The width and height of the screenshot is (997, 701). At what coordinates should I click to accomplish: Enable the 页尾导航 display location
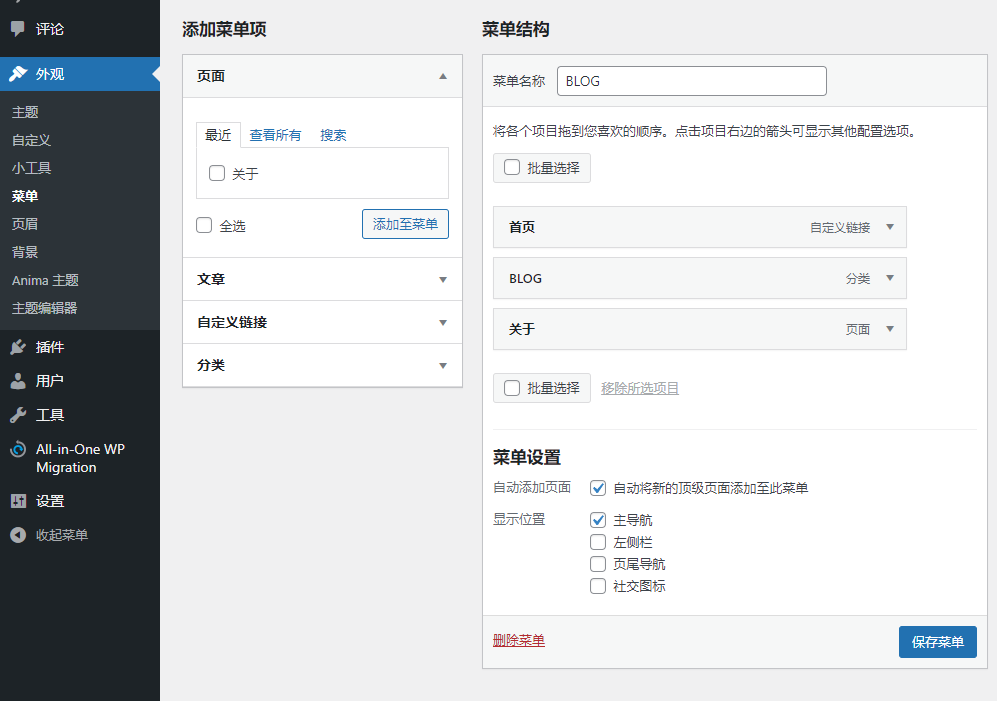[598, 564]
